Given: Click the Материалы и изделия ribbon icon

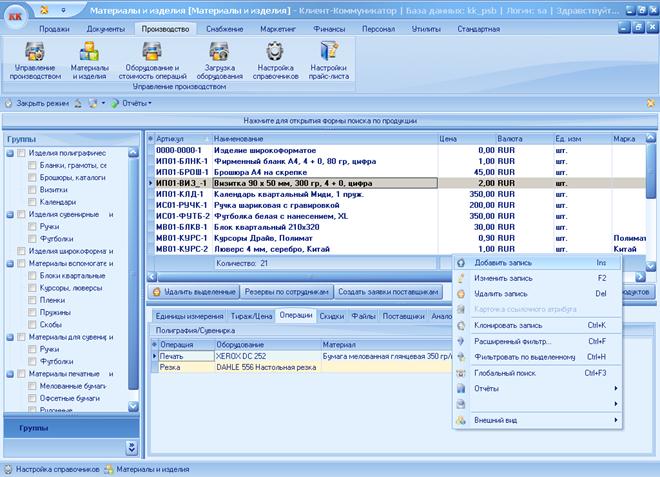Looking at the screenshot, I should [89, 52].
